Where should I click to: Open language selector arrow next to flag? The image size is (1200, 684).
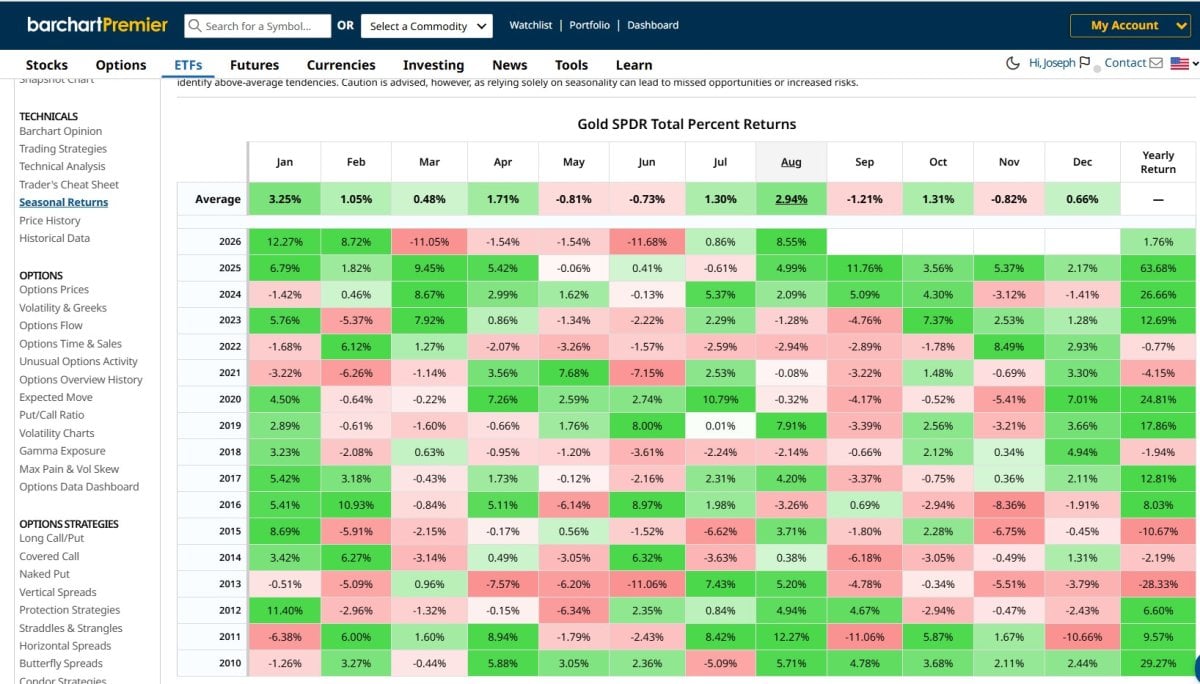[1193, 63]
